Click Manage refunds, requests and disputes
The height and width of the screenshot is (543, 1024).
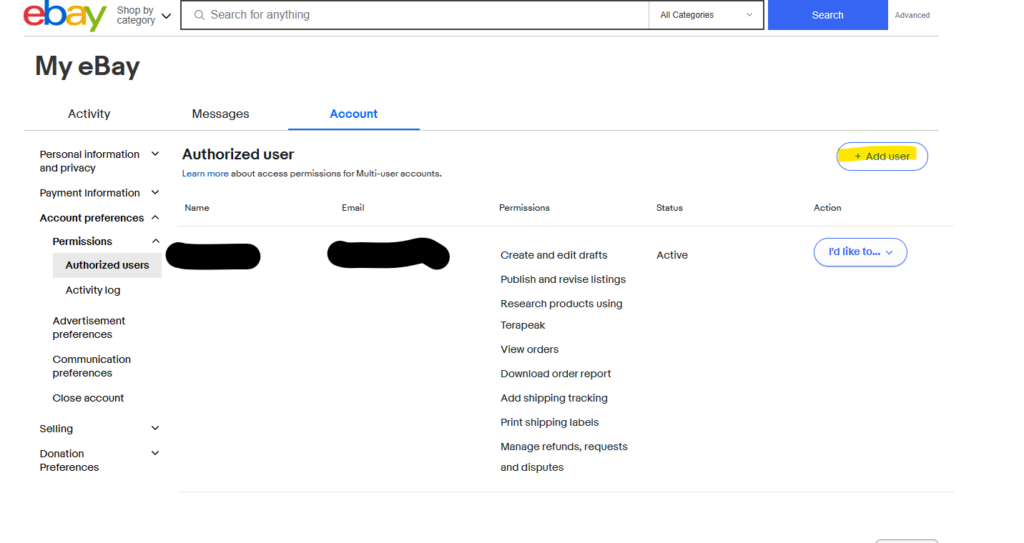pos(564,457)
